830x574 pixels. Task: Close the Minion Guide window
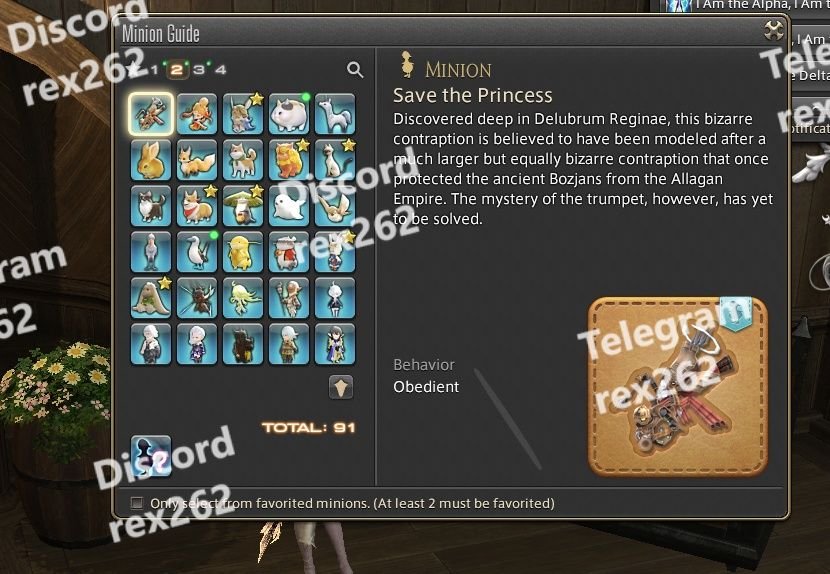[774, 30]
